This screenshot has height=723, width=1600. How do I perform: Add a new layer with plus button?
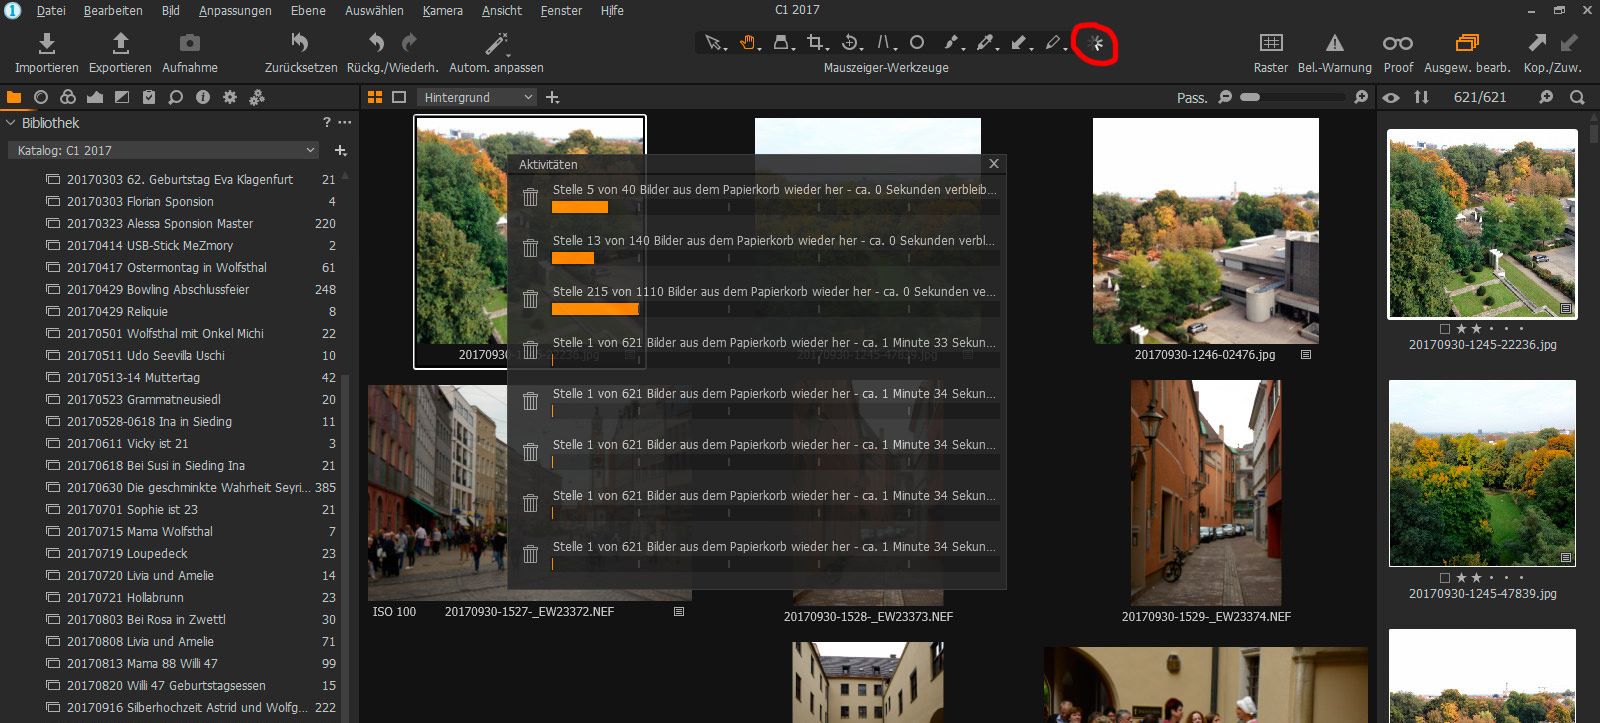[x=553, y=97]
